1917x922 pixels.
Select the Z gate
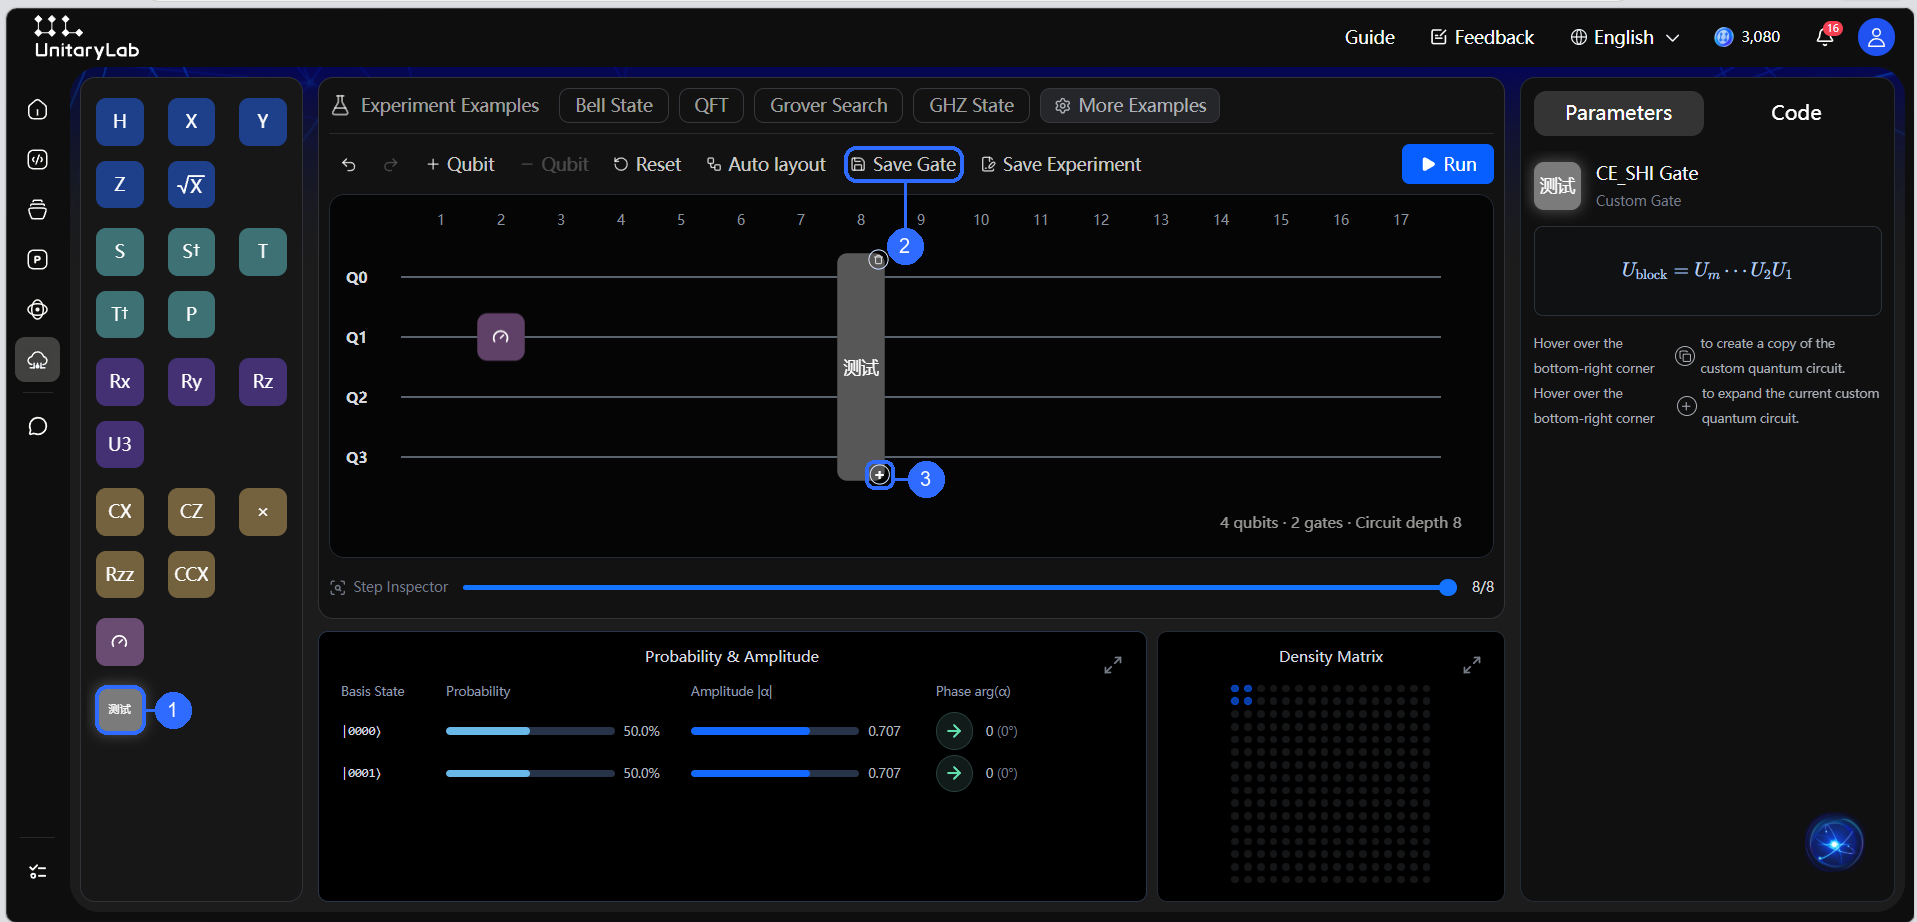[x=120, y=185]
